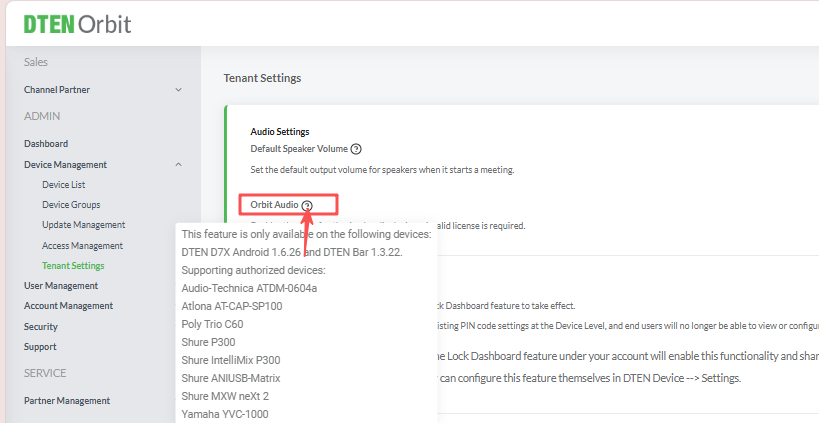Navigate to Partner Management
This screenshot has height=423, width=819.
point(67,401)
